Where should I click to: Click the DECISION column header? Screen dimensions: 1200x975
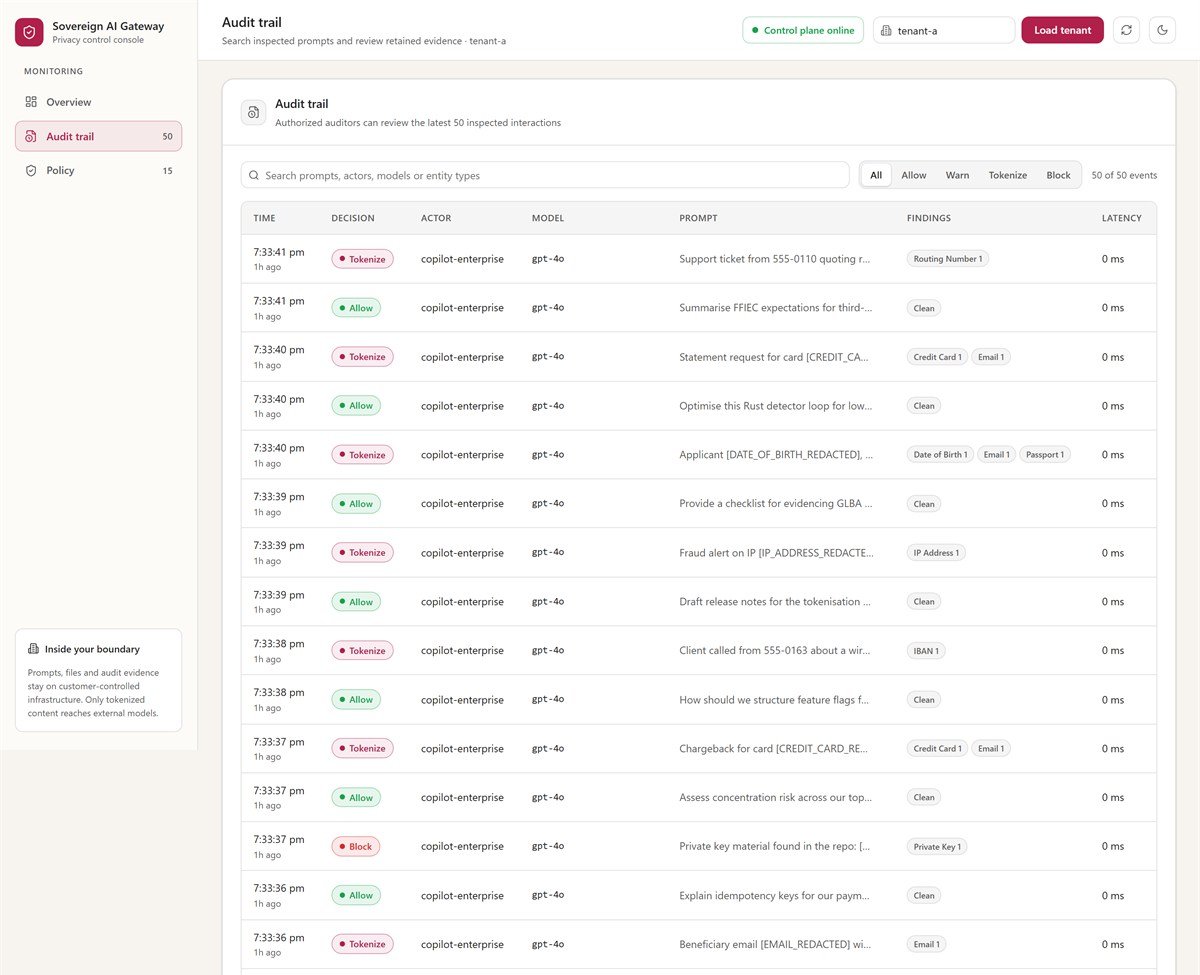[353, 218]
